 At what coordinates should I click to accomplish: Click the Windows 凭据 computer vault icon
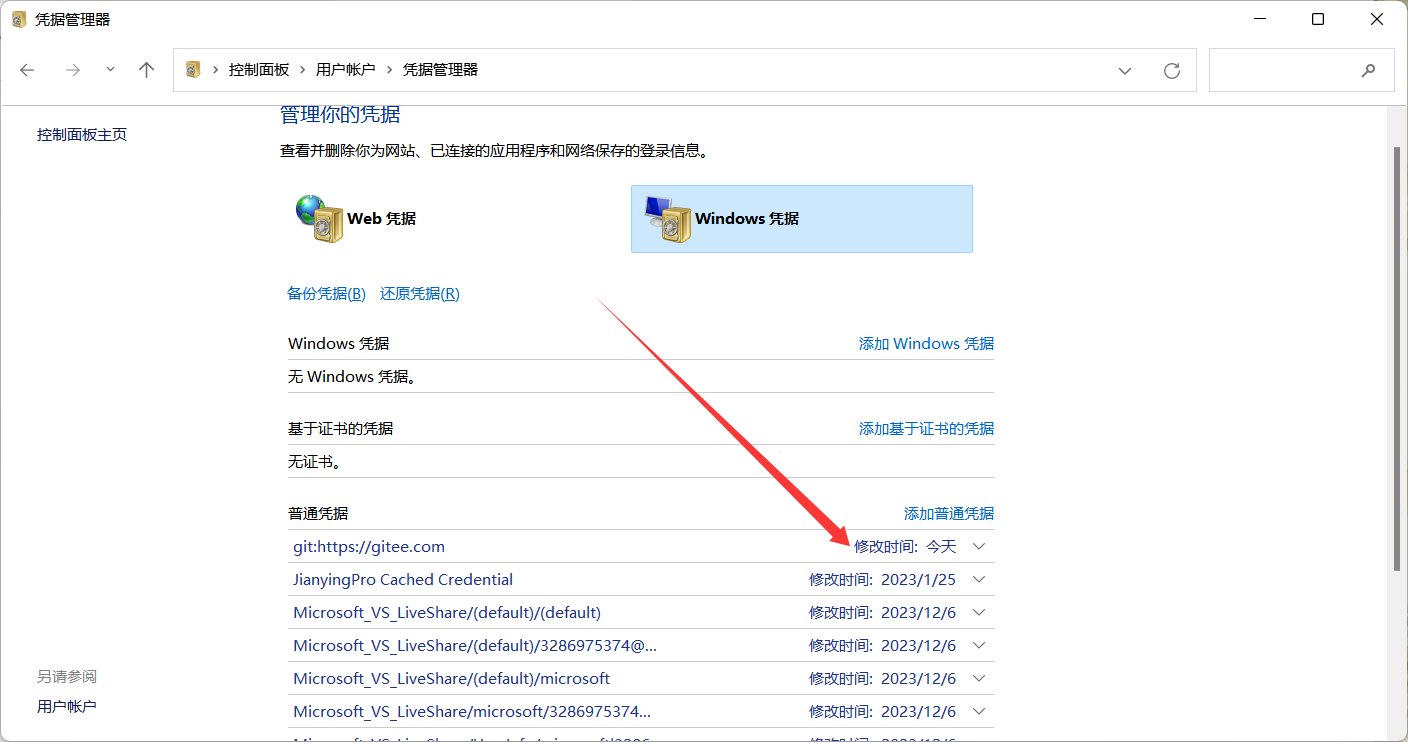(667, 219)
